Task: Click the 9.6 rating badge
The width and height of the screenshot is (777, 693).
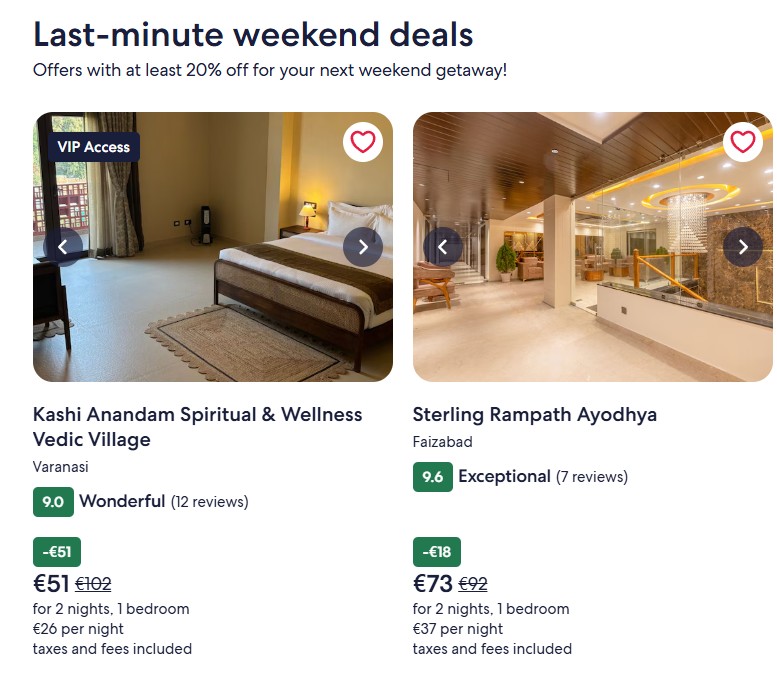Action: (x=433, y=477)
